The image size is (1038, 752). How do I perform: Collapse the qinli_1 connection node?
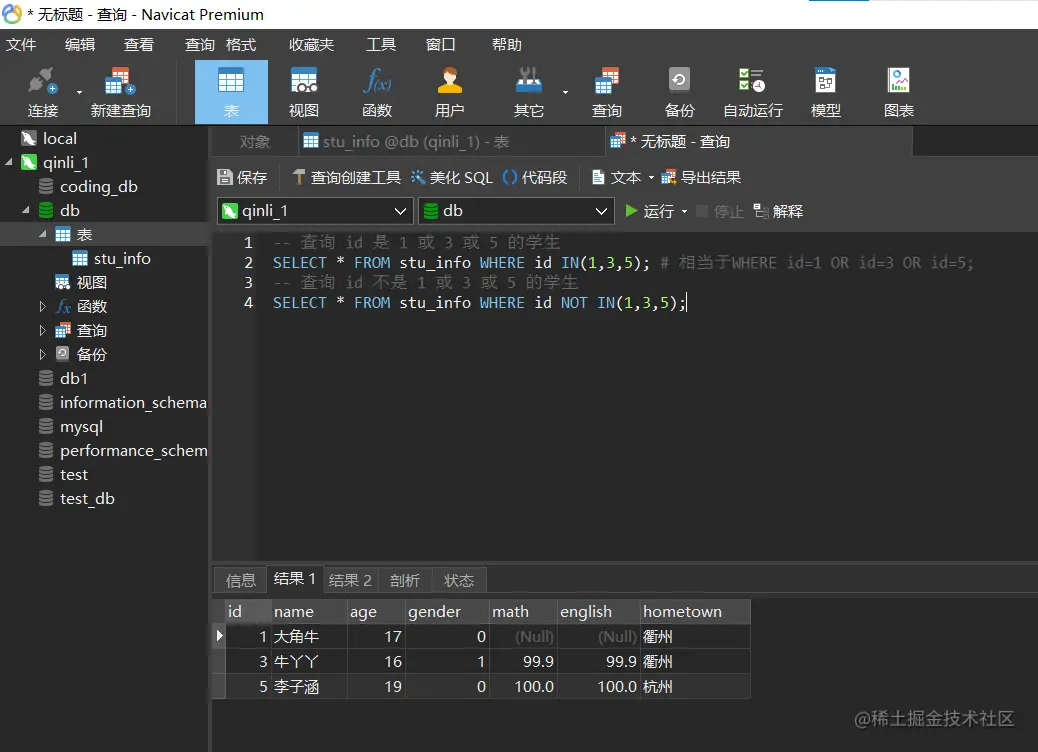pyautogui.click(x=9, y=162)
